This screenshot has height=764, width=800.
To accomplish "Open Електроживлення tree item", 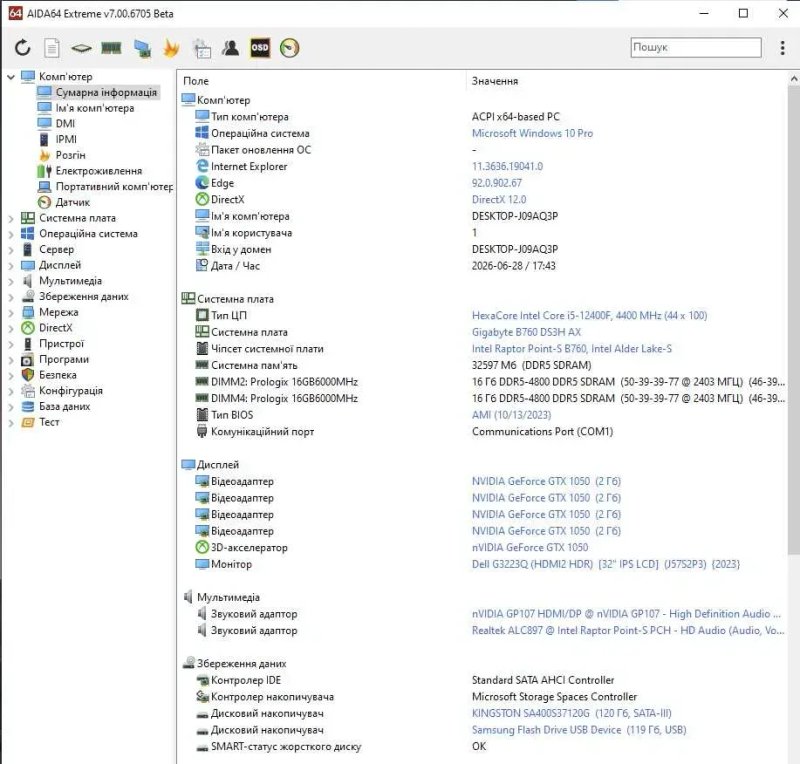I will (98, 170).
